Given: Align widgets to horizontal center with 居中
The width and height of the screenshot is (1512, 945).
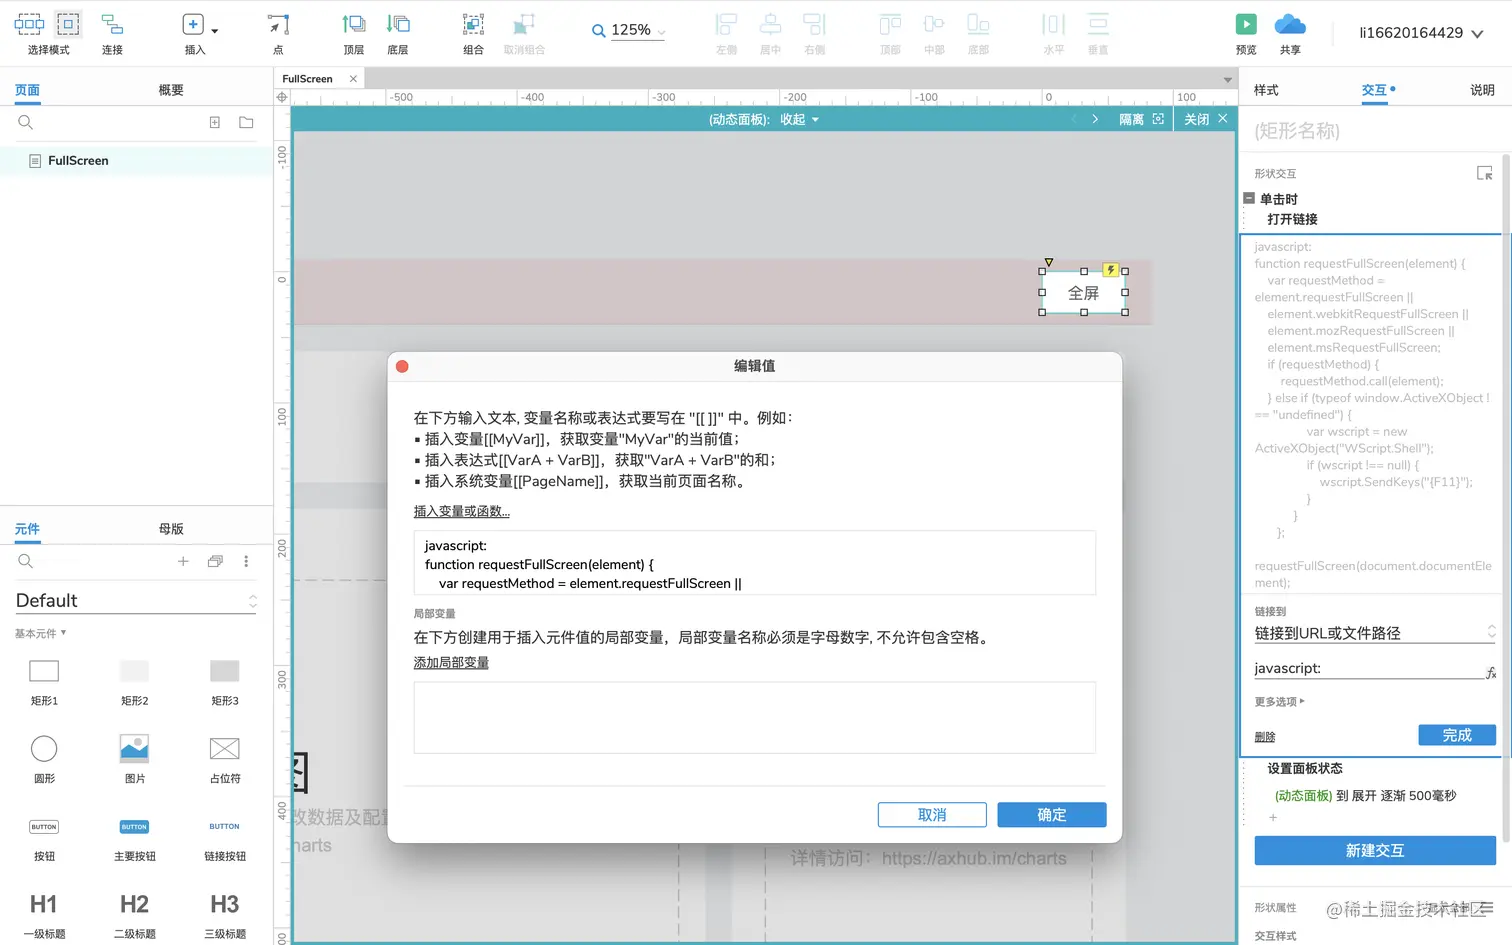Looking at the screenshot, I should point(770,33).
